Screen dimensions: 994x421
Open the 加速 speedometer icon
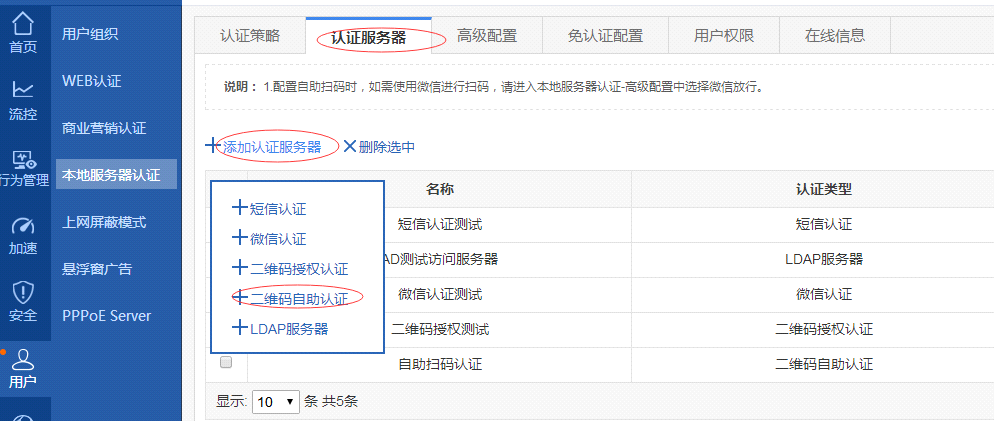22,227
